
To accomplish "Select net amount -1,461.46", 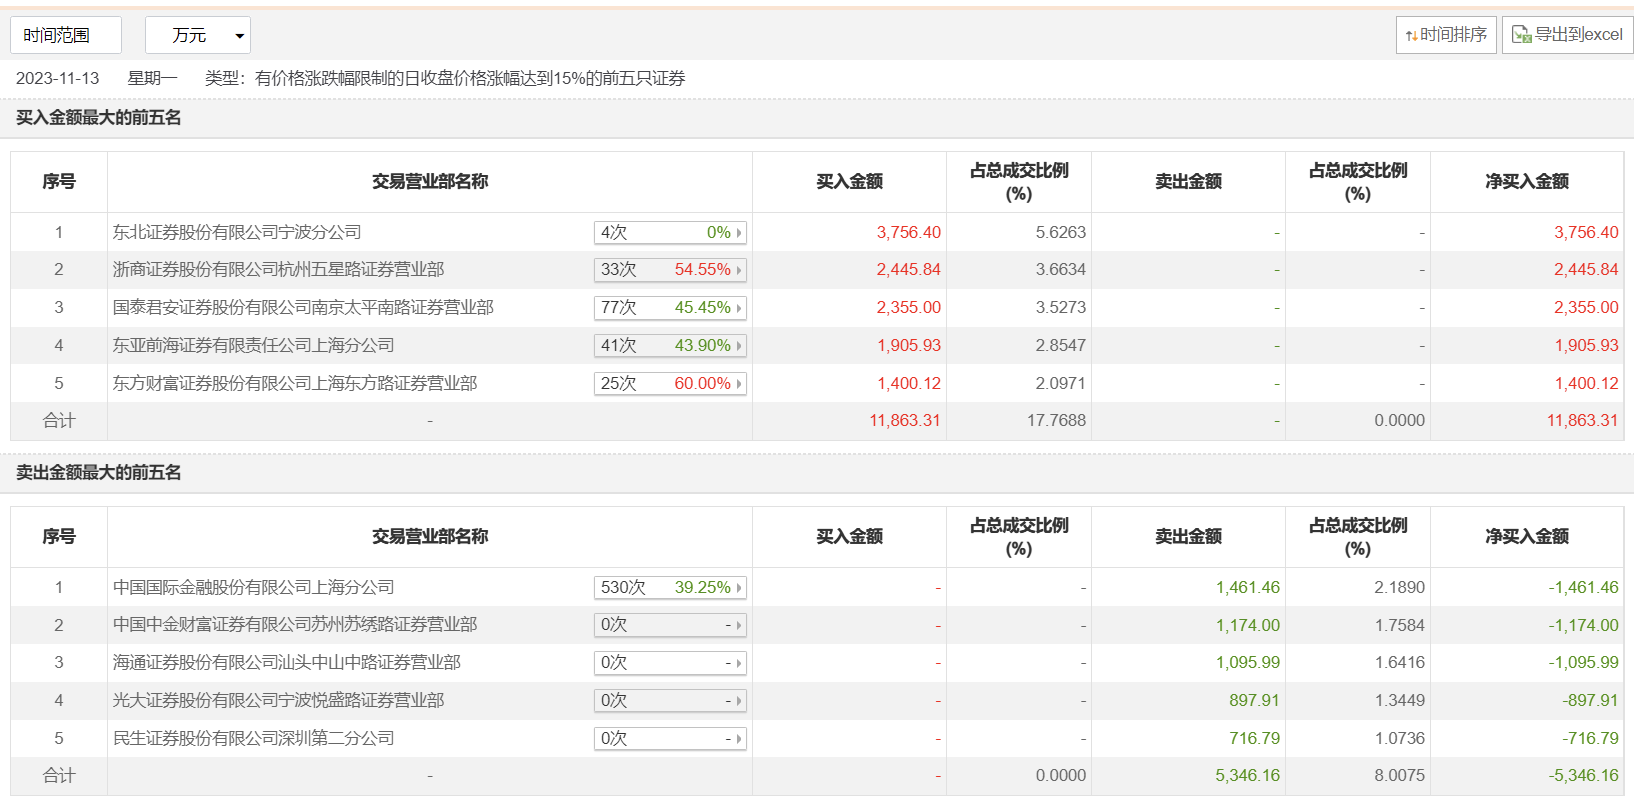I will click(x=1583, y=587).
